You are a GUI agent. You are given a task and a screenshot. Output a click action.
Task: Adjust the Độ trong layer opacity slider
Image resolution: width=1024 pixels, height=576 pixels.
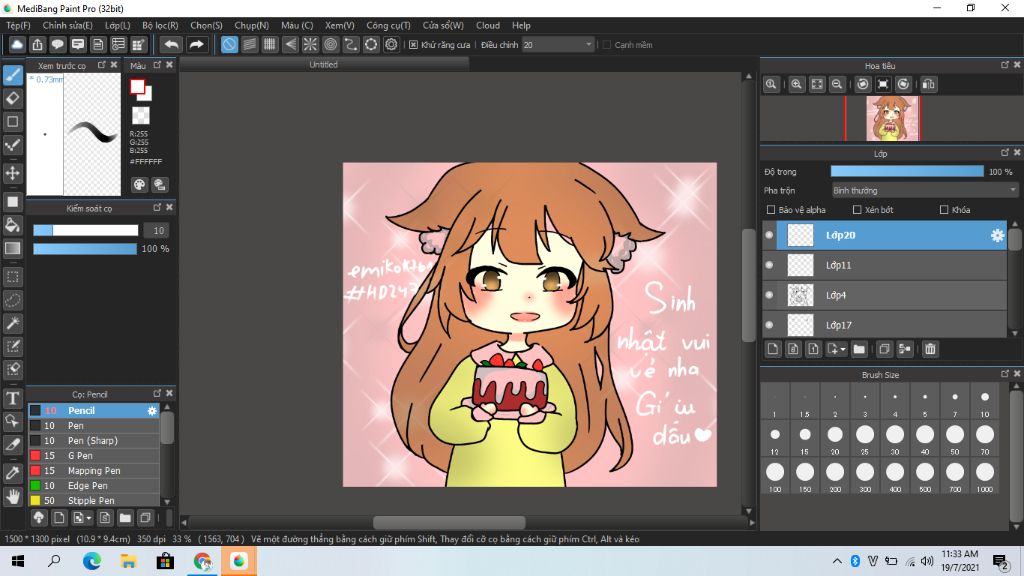point(907,172)
